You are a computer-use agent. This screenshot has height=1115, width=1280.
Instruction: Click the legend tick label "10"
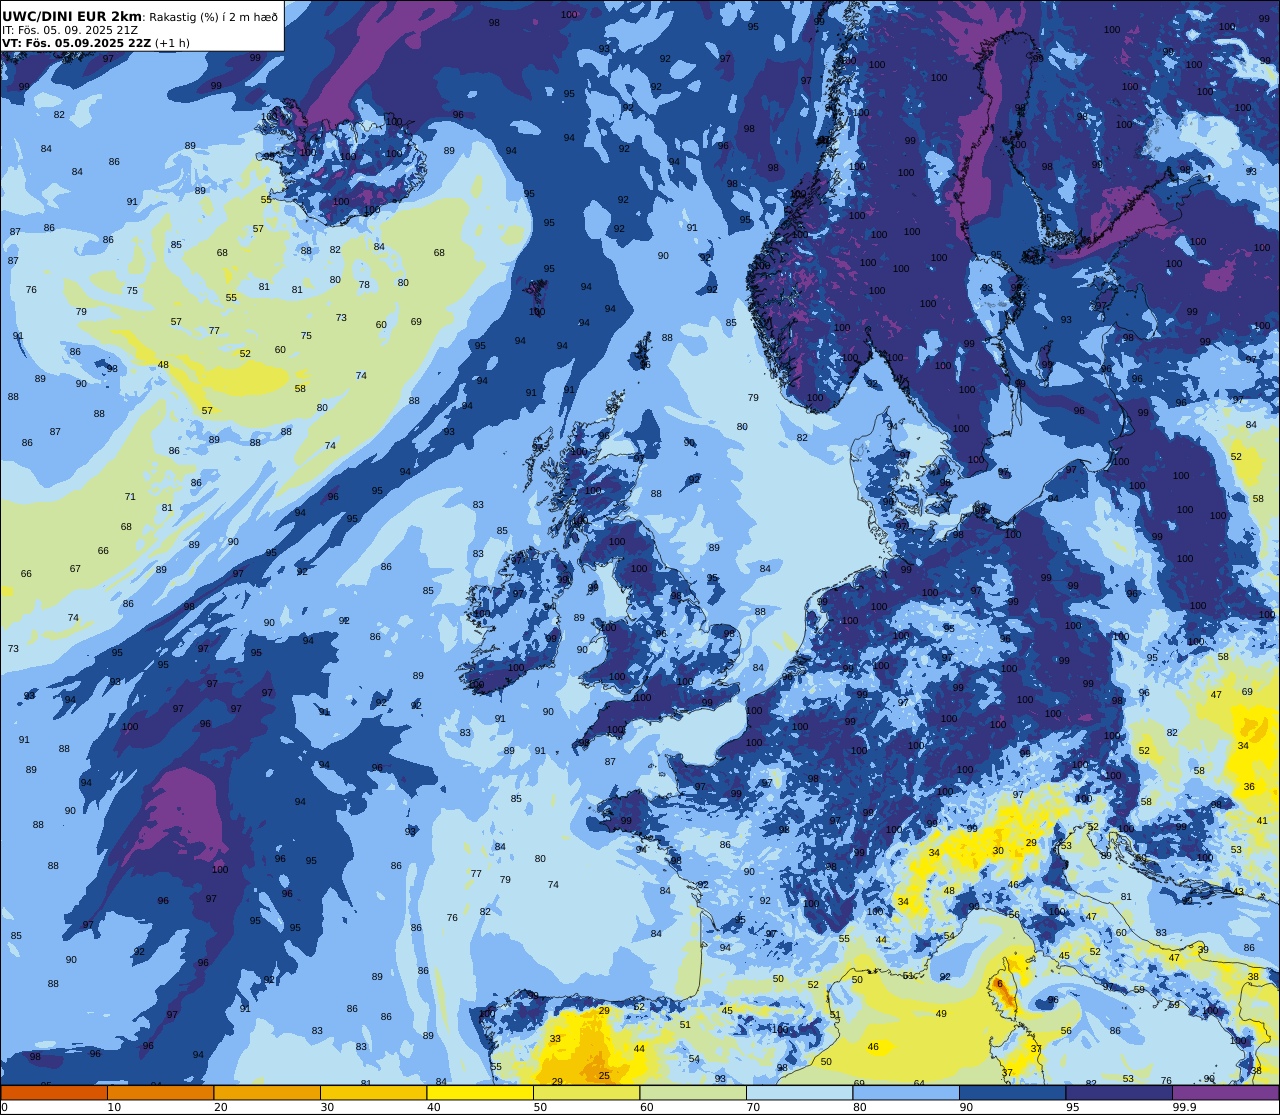(x=114, y=1107)
